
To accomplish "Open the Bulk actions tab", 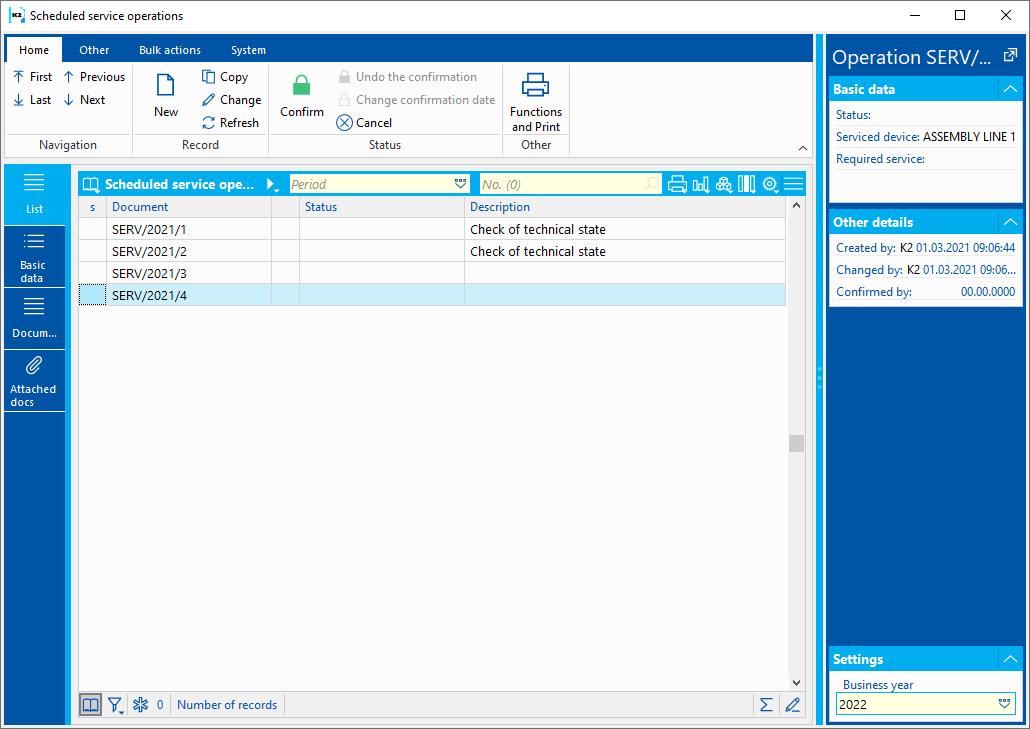I will click(169, 50).
